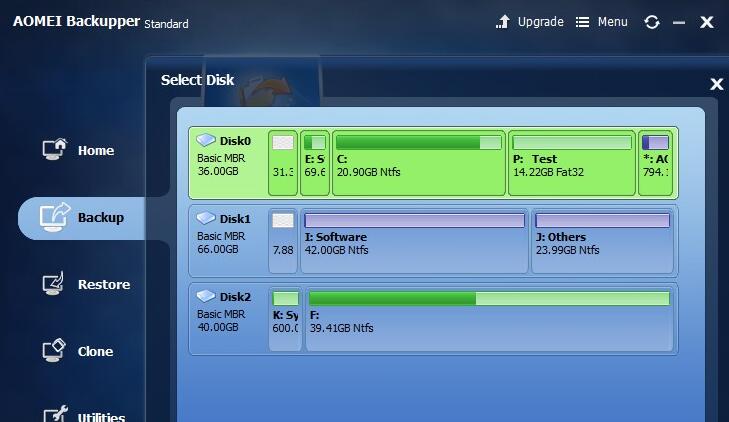Screen dimensions: 729x422
Task: Click the P: Test usage bar
Action: [572, 142]
